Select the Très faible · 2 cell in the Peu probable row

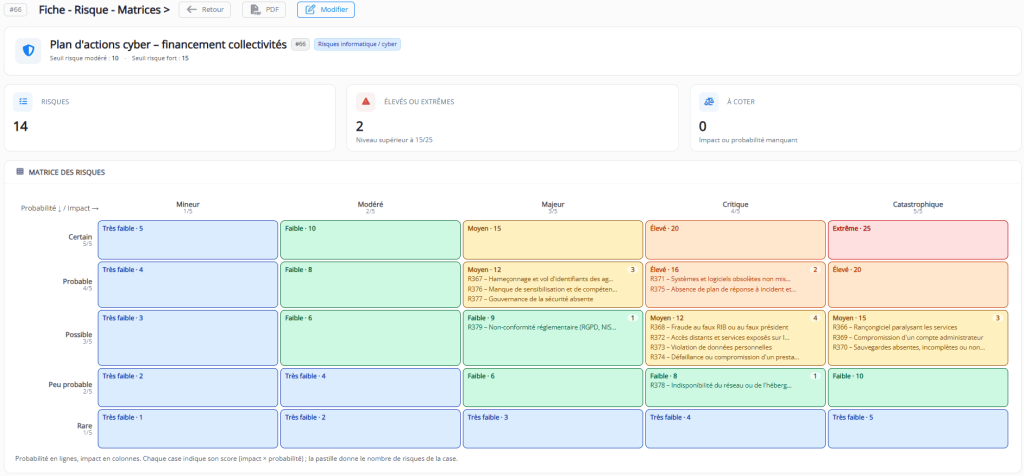(188, 387)
